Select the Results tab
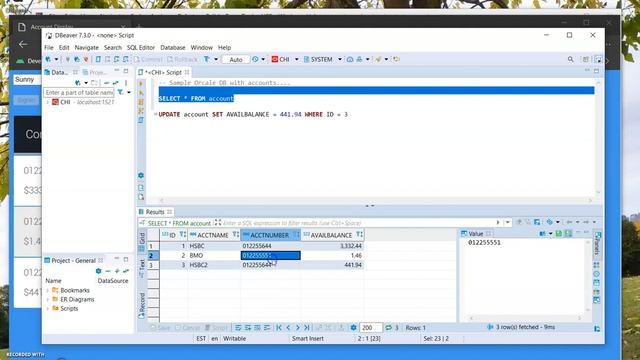Screen dimensions: 640x360 [x=155, y=212]
